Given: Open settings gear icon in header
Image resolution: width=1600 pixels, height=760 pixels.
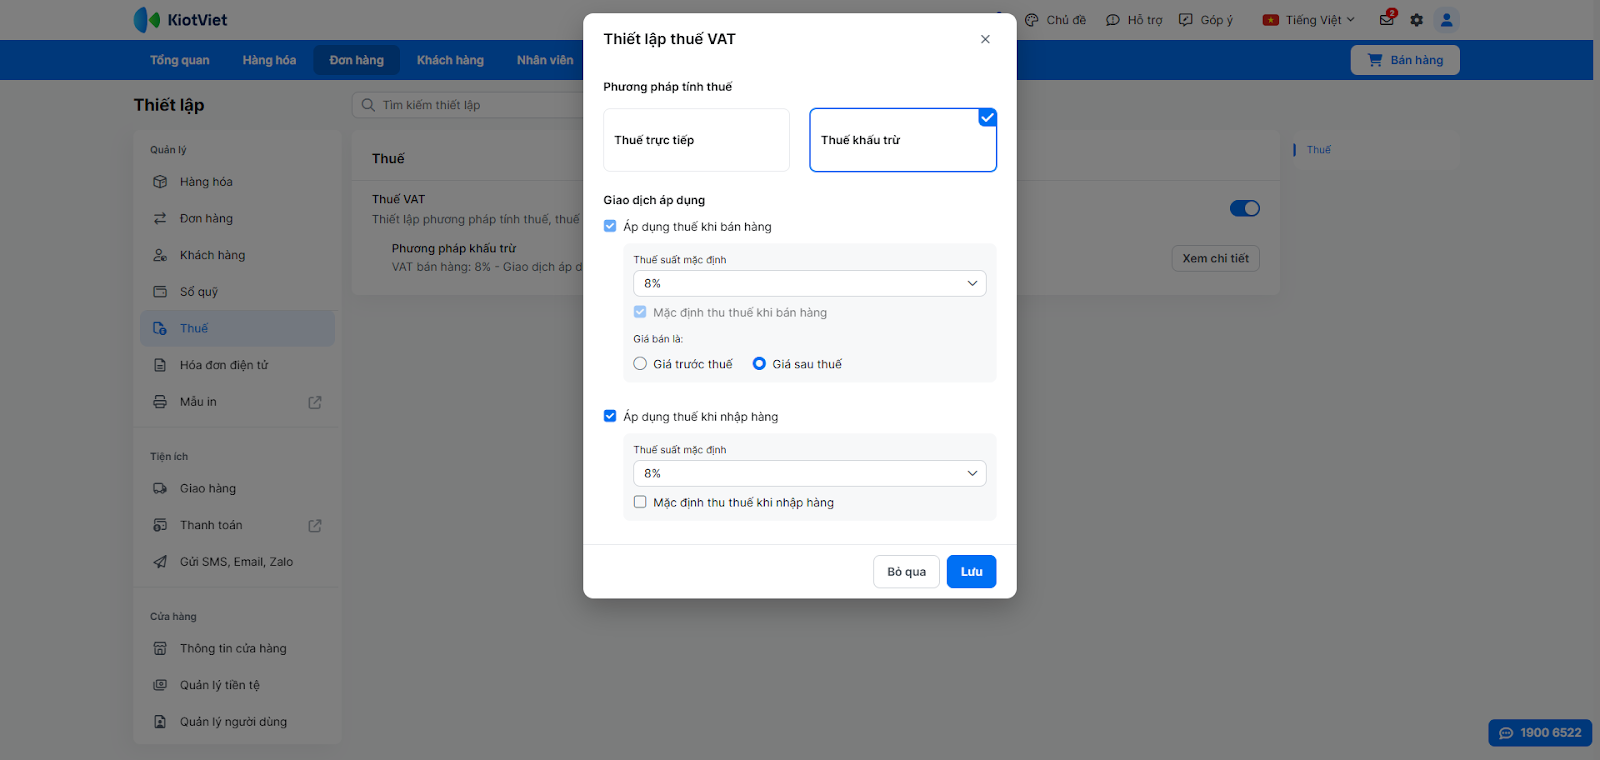Looking at the screenshot, I should coord(1416,20).
